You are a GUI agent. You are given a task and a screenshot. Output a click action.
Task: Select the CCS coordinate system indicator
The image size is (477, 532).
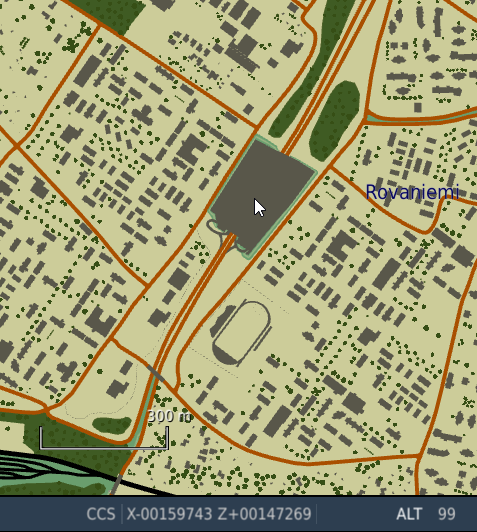click(101, 514)
